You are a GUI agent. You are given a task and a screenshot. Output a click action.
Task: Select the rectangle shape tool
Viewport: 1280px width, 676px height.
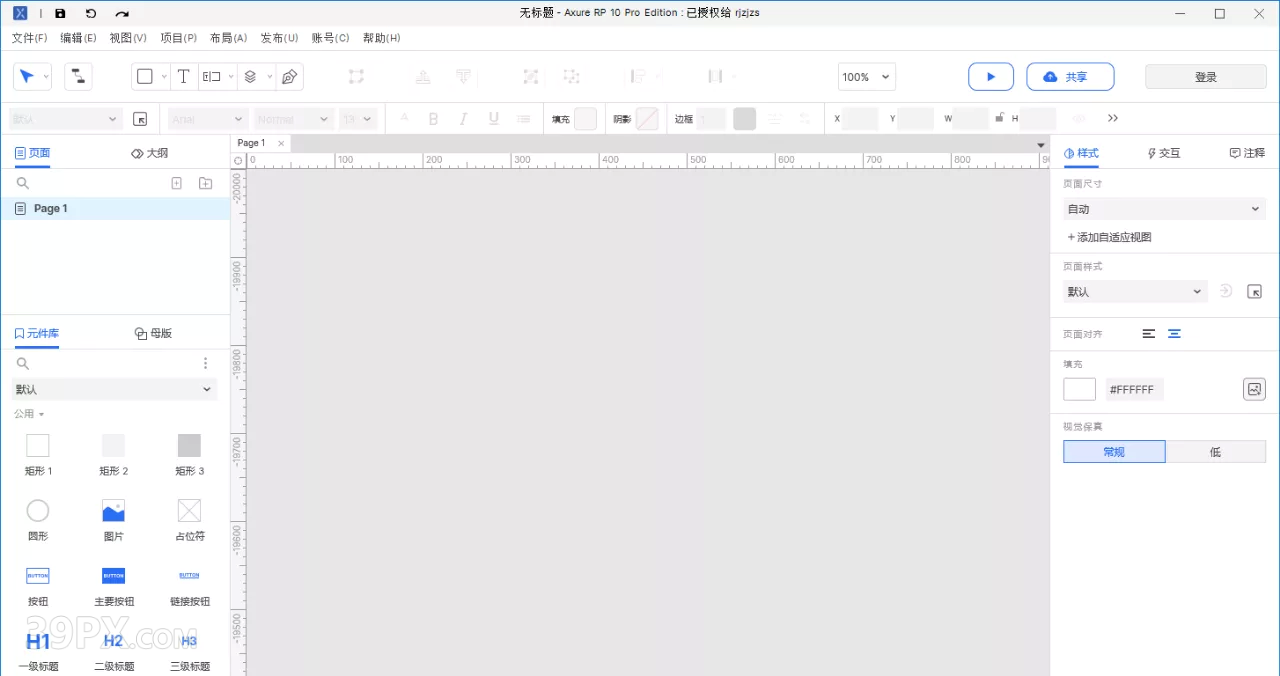pyautogui.click(x=145, y=77)
